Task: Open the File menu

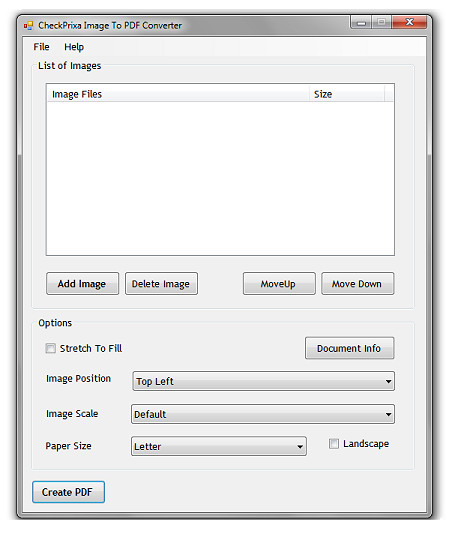Action: pyautogui.click(x=41, y=47)
